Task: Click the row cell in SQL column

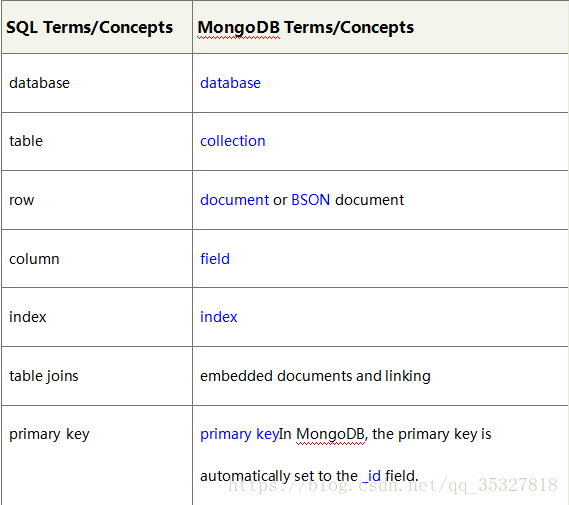Action: point(21,200)
